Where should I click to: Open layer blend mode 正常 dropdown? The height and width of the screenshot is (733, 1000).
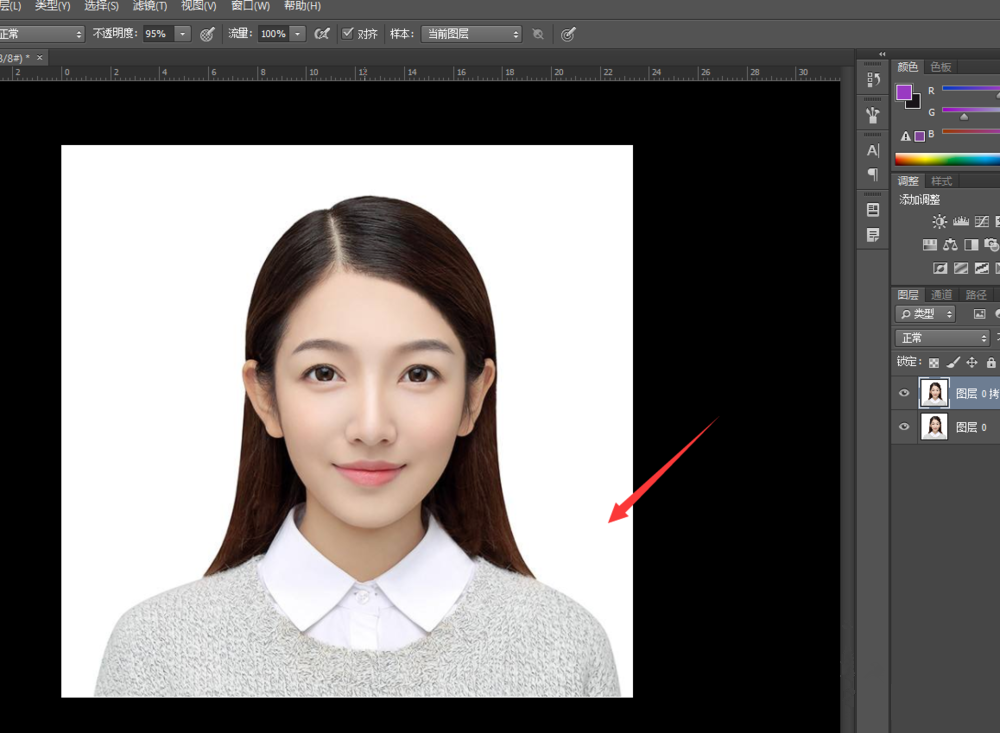pyautogui.click(x=942, y=338)
